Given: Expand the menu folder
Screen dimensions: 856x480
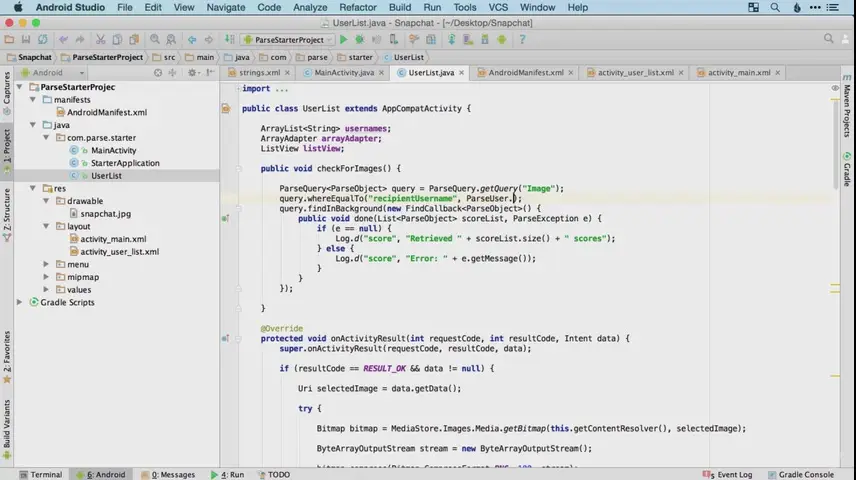Looking at the screenshot, I should click(x=46, y=264).
